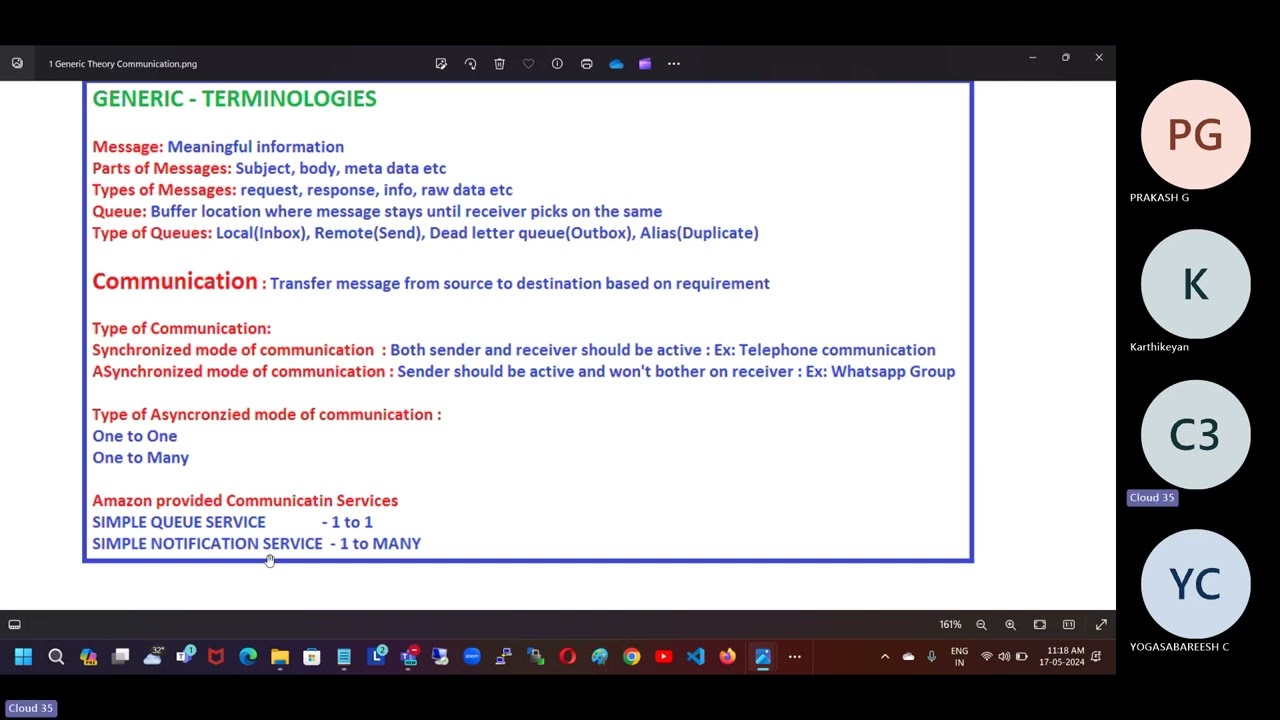Show the file info panel
Viewport: 1280px width, 720px height.
557,64
